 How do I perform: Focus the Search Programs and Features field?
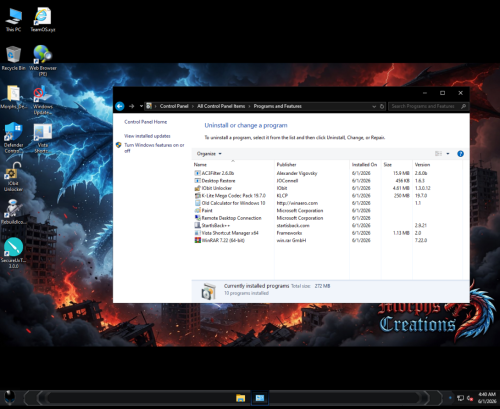pyautogui.click(x=428, y=106)
